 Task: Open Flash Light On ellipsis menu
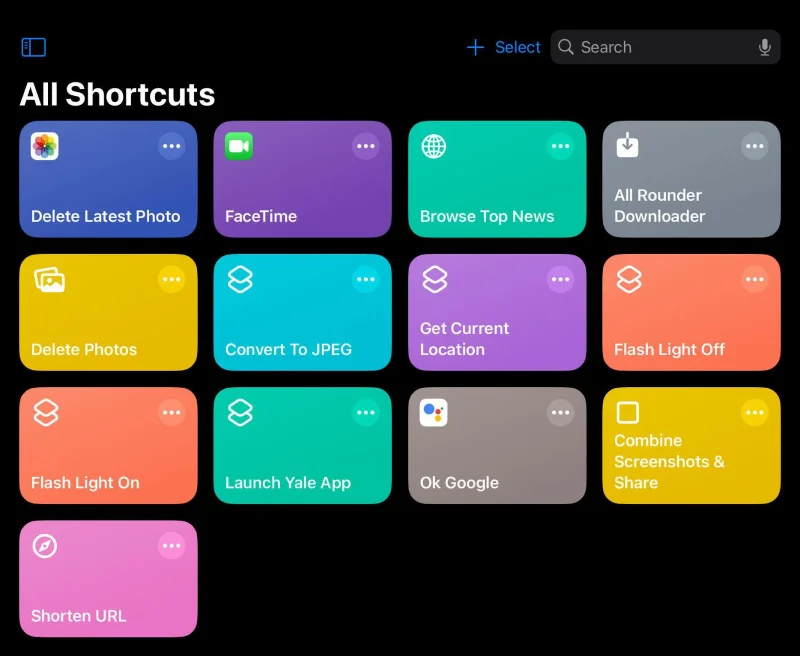[x=171, y=412]
